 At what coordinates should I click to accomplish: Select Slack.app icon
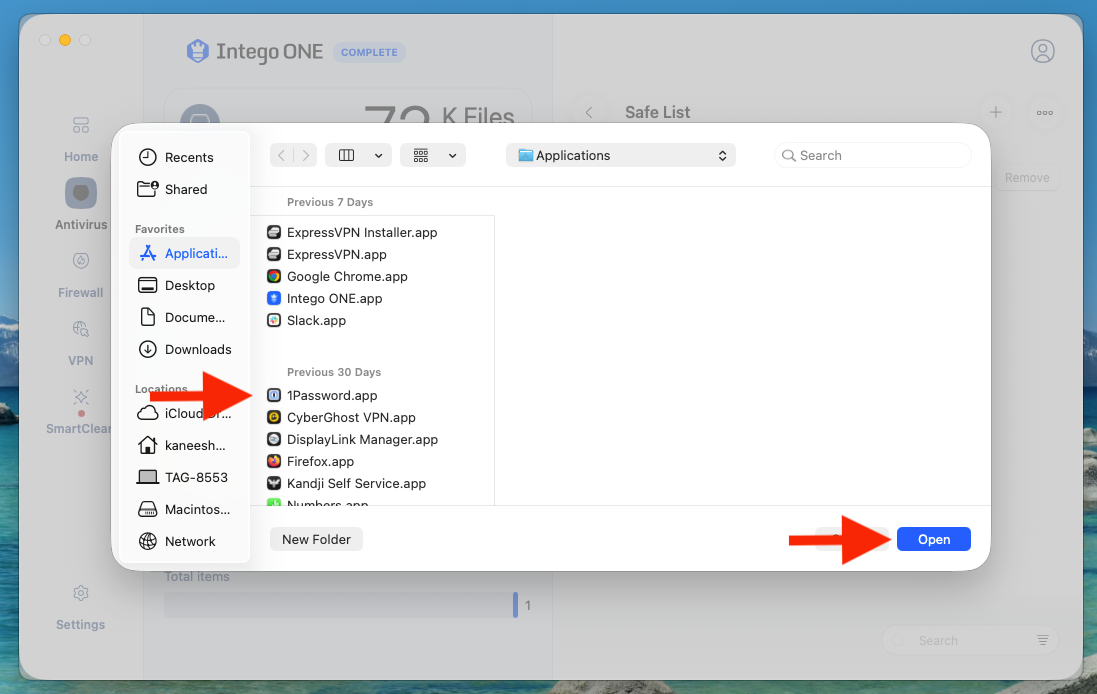[x=274, y=320]
